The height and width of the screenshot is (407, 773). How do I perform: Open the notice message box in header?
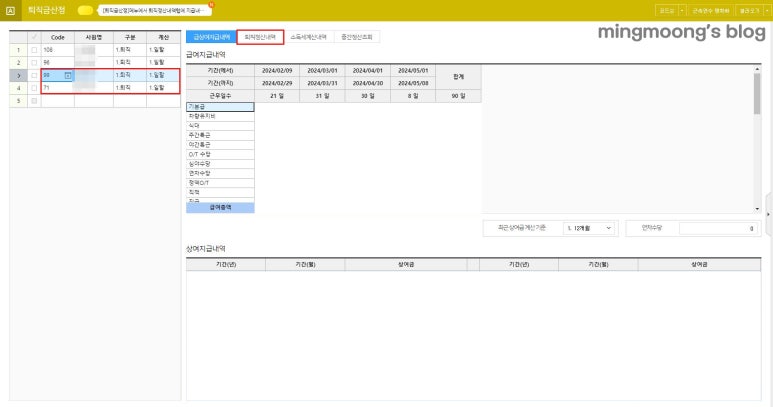tap(154, 10)
